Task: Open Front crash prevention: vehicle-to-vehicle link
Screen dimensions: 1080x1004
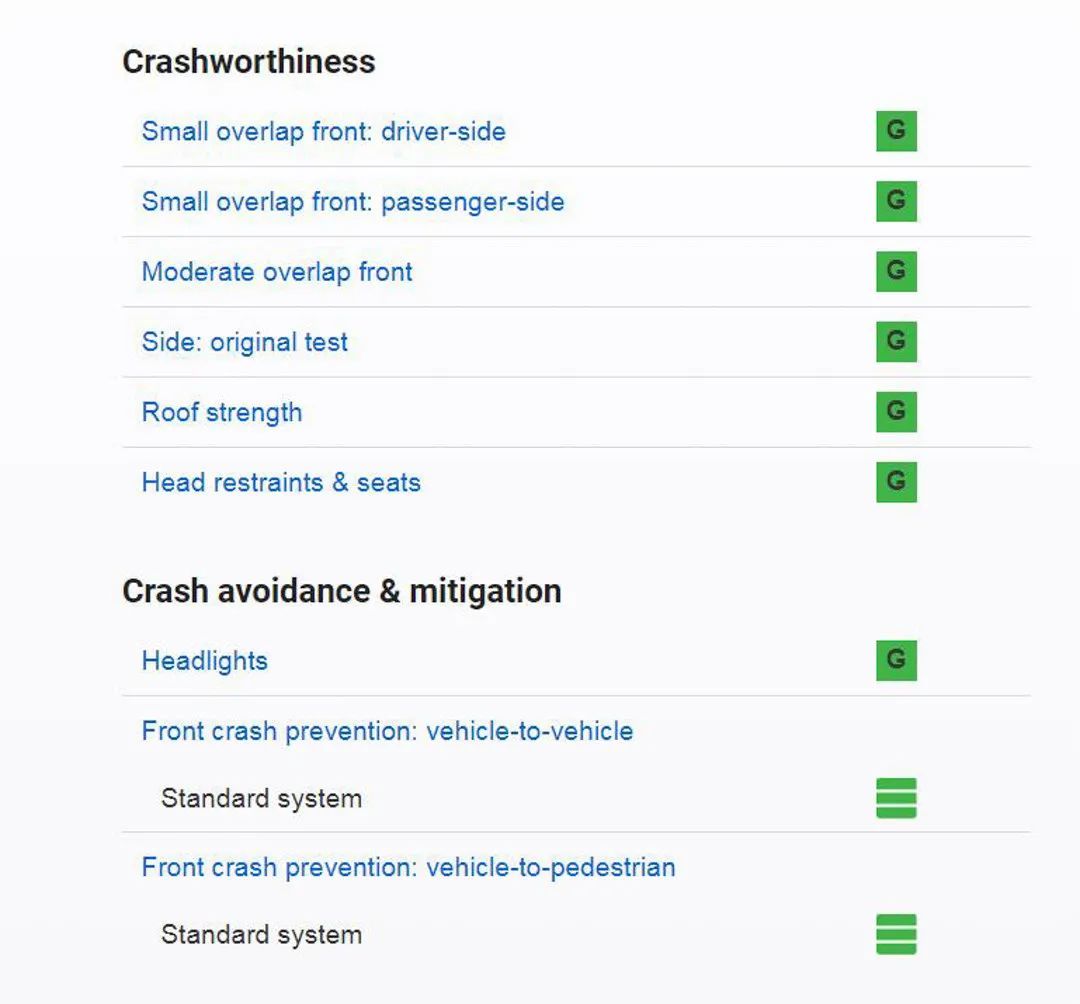Action: (387, 731)
